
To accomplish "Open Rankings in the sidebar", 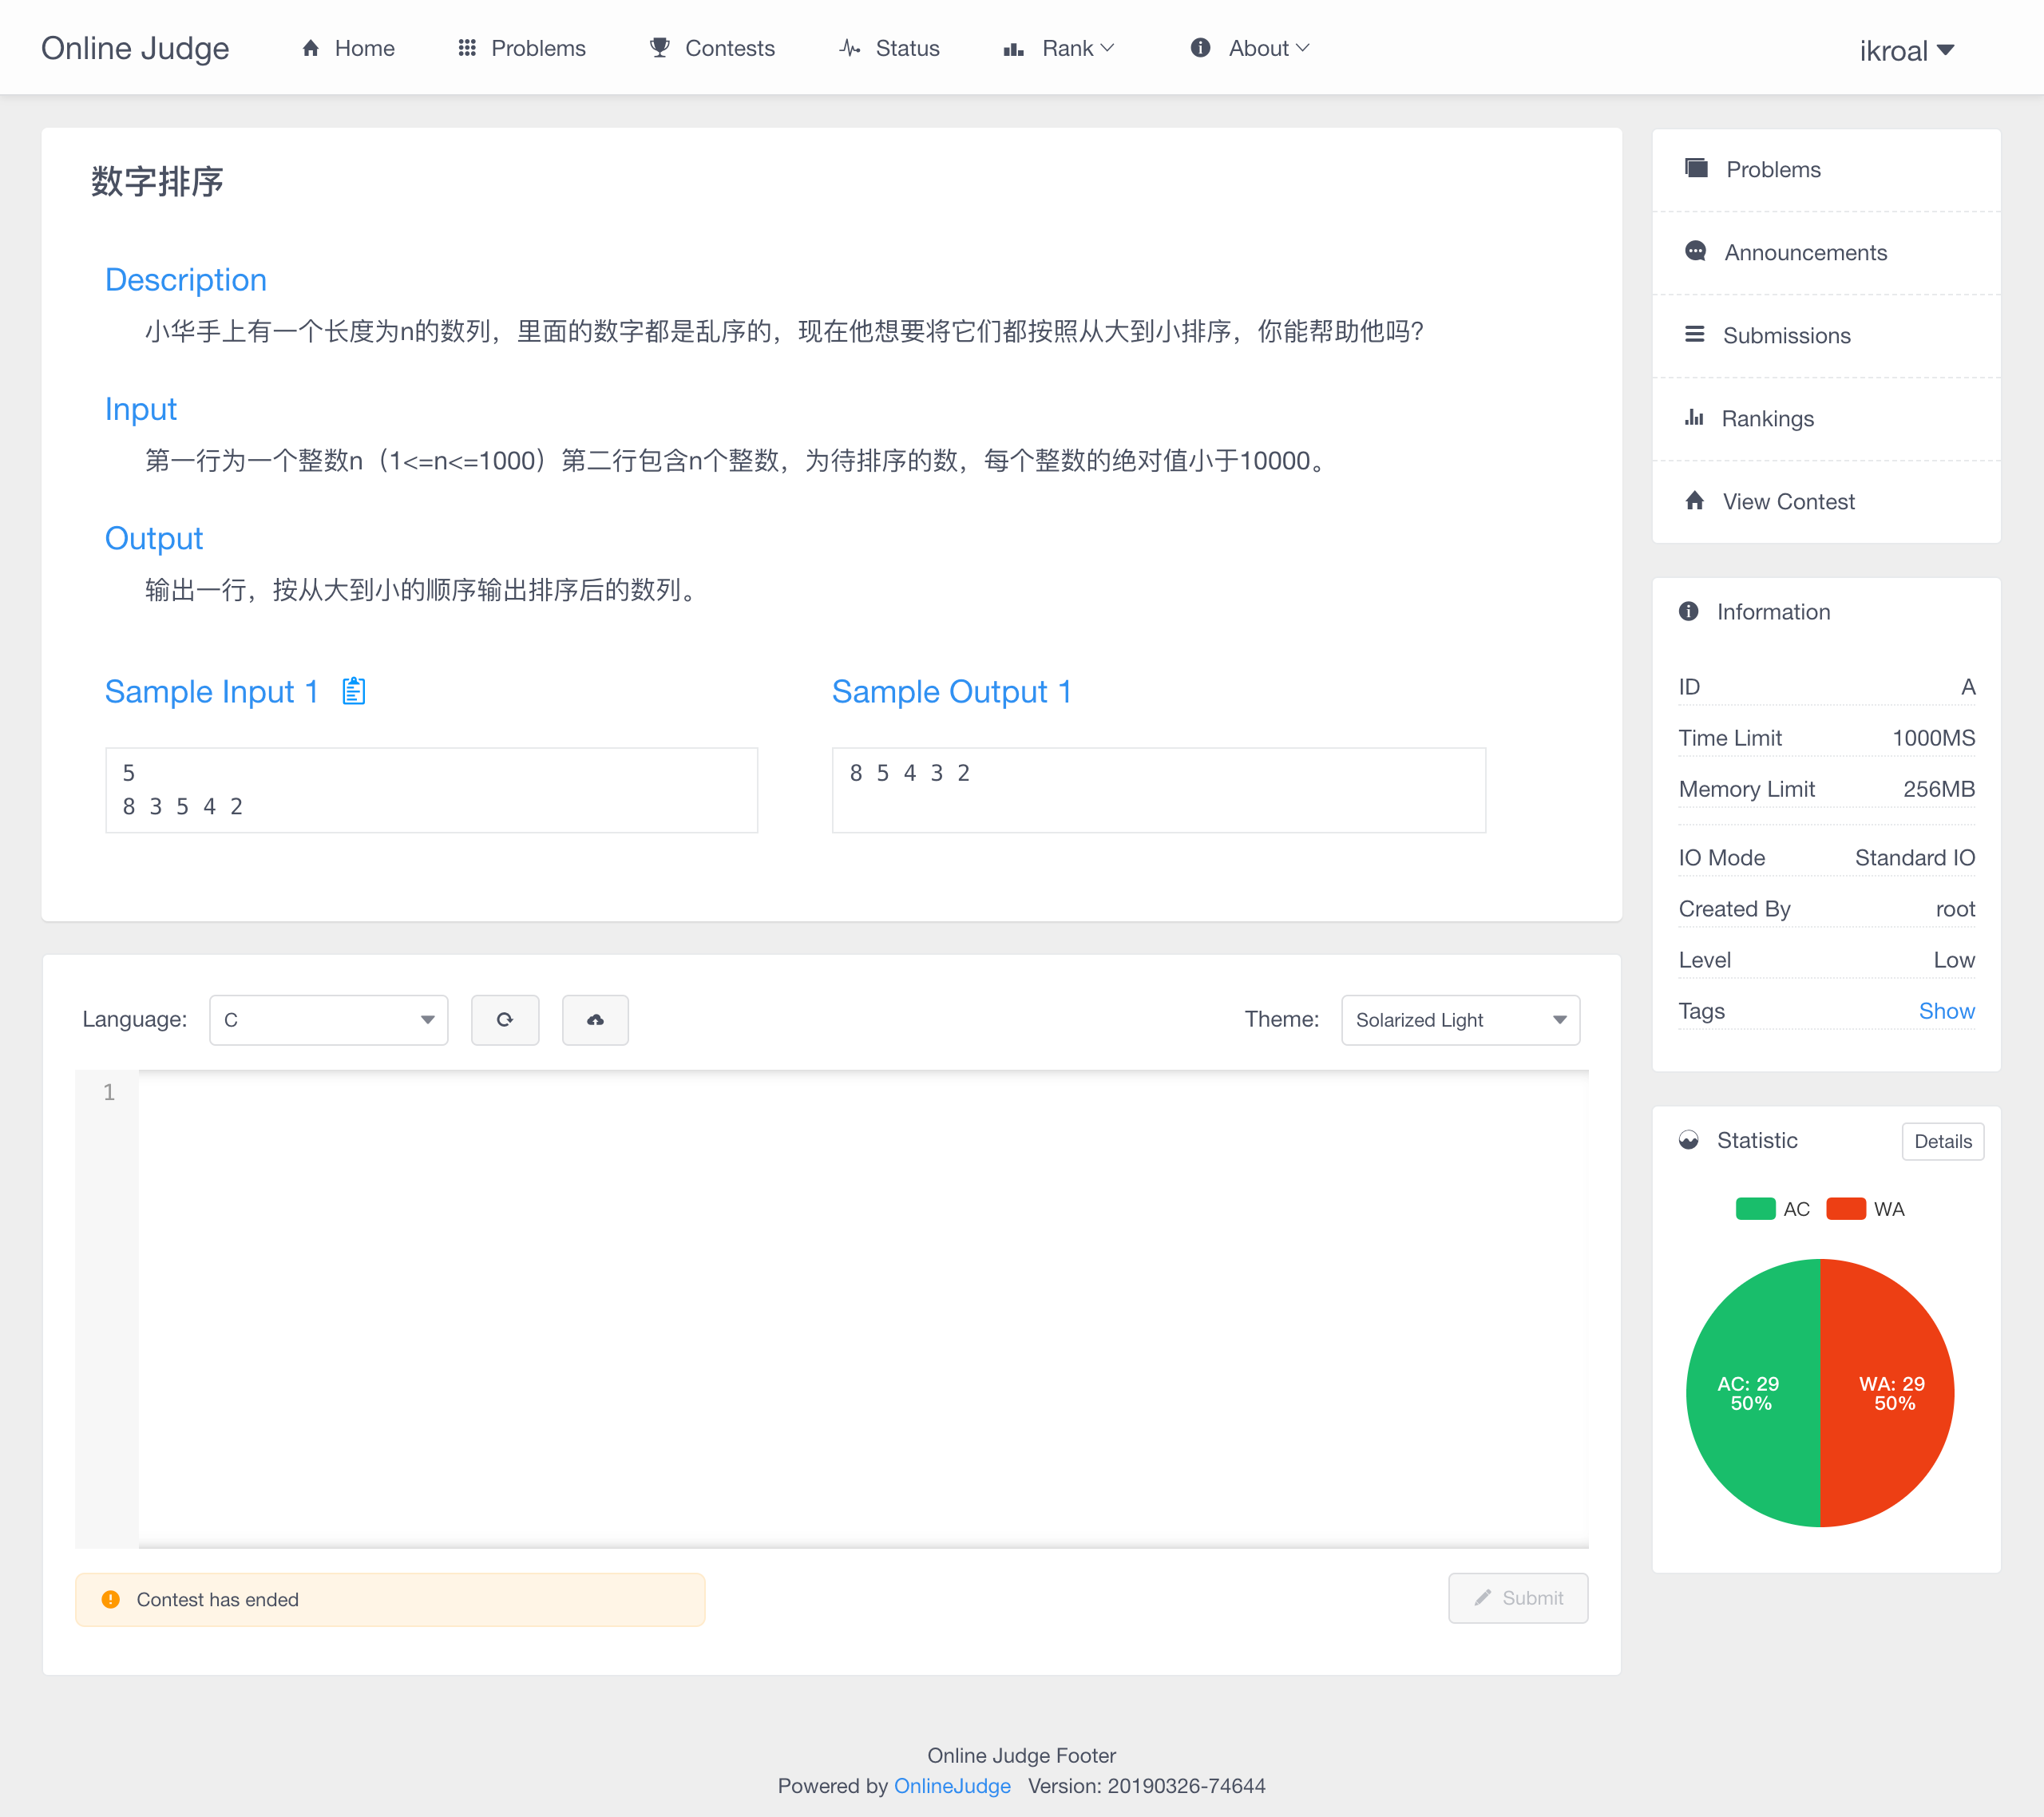I will pyautogui.click(x=1826, y=418).
